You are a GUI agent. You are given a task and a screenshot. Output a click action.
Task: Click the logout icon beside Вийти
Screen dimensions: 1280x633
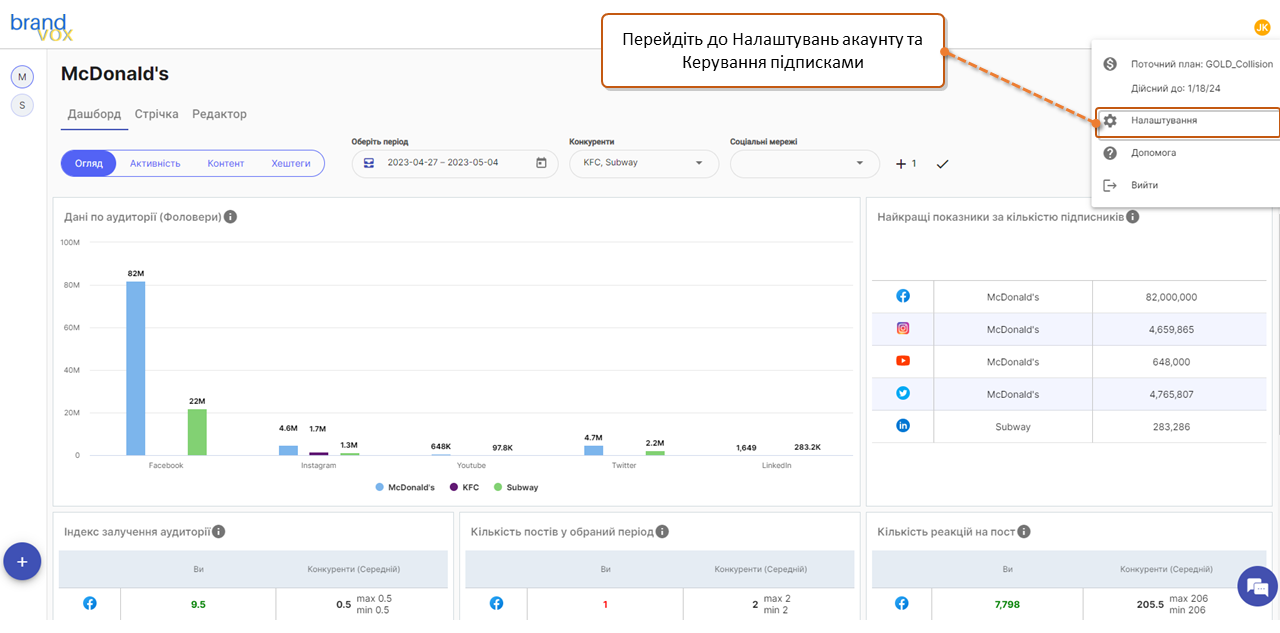pos(1110,185)
